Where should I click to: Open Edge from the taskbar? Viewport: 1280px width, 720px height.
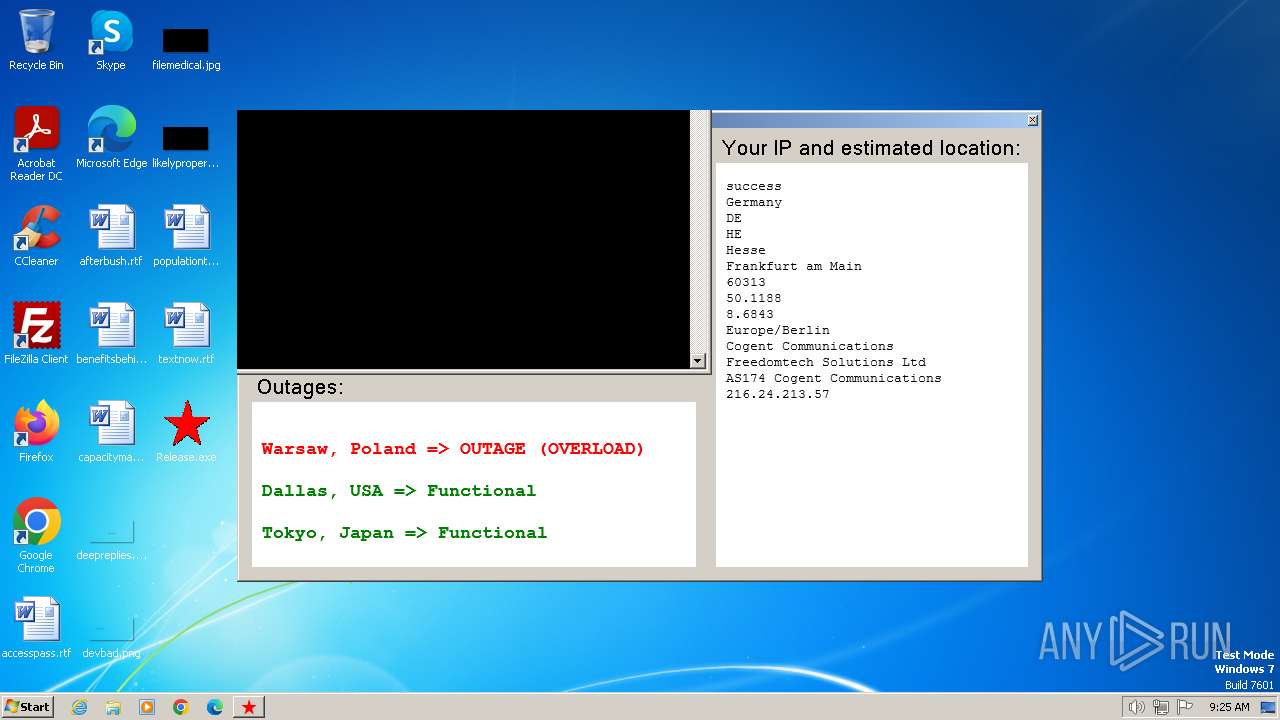(x=215, y=707)
